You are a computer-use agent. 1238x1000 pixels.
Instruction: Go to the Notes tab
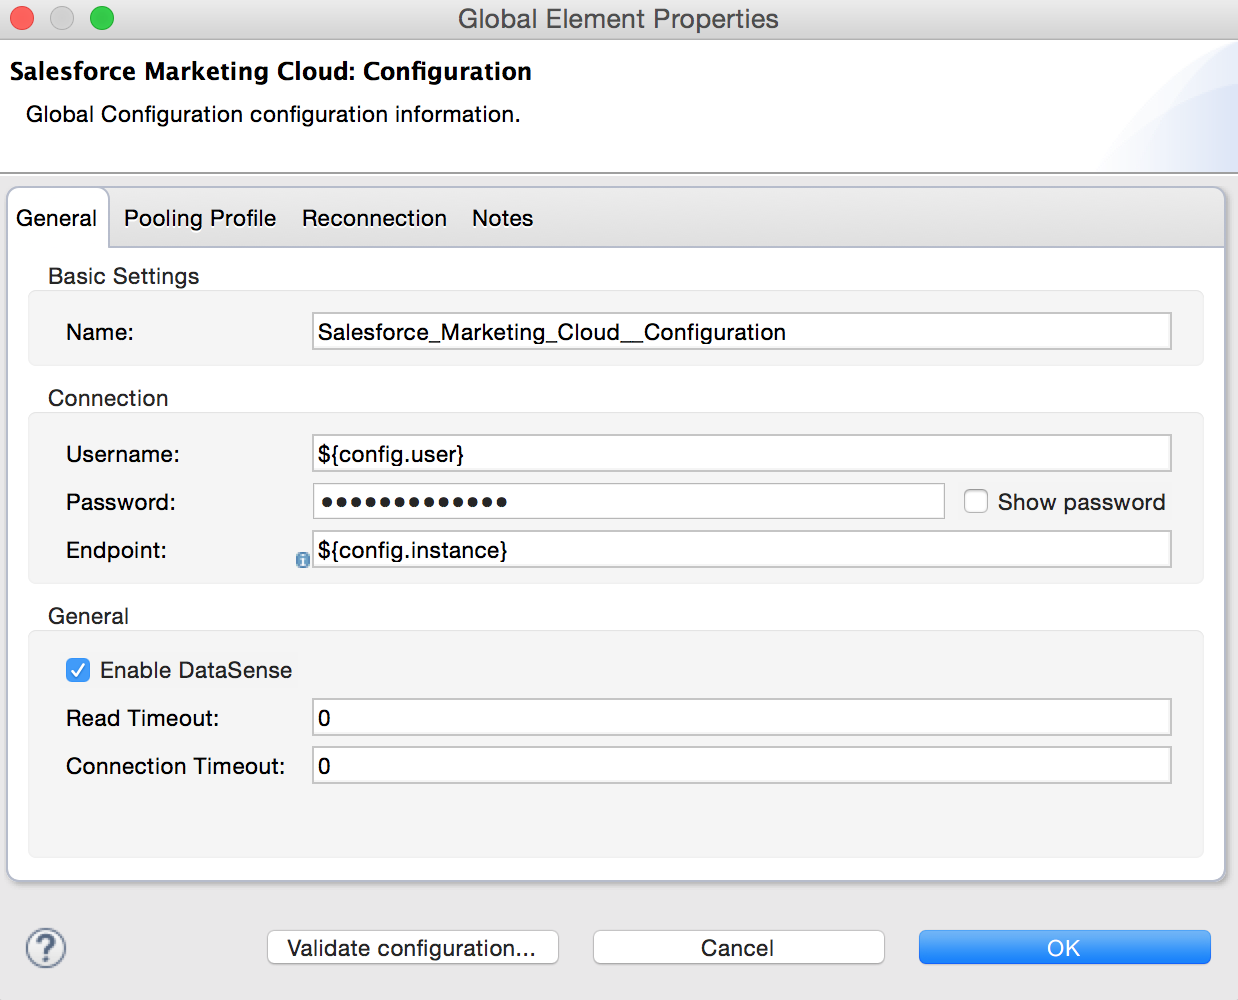(x=502, y=218)
